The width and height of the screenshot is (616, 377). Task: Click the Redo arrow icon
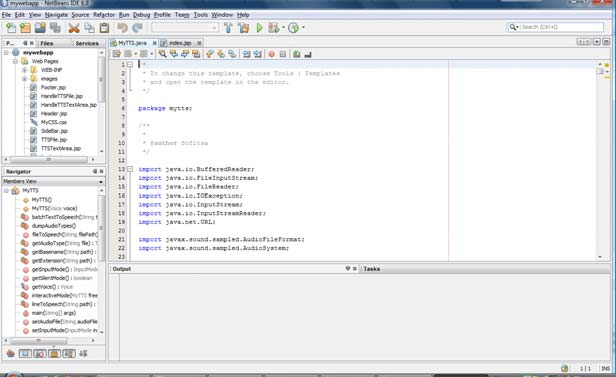click(137, 27)
